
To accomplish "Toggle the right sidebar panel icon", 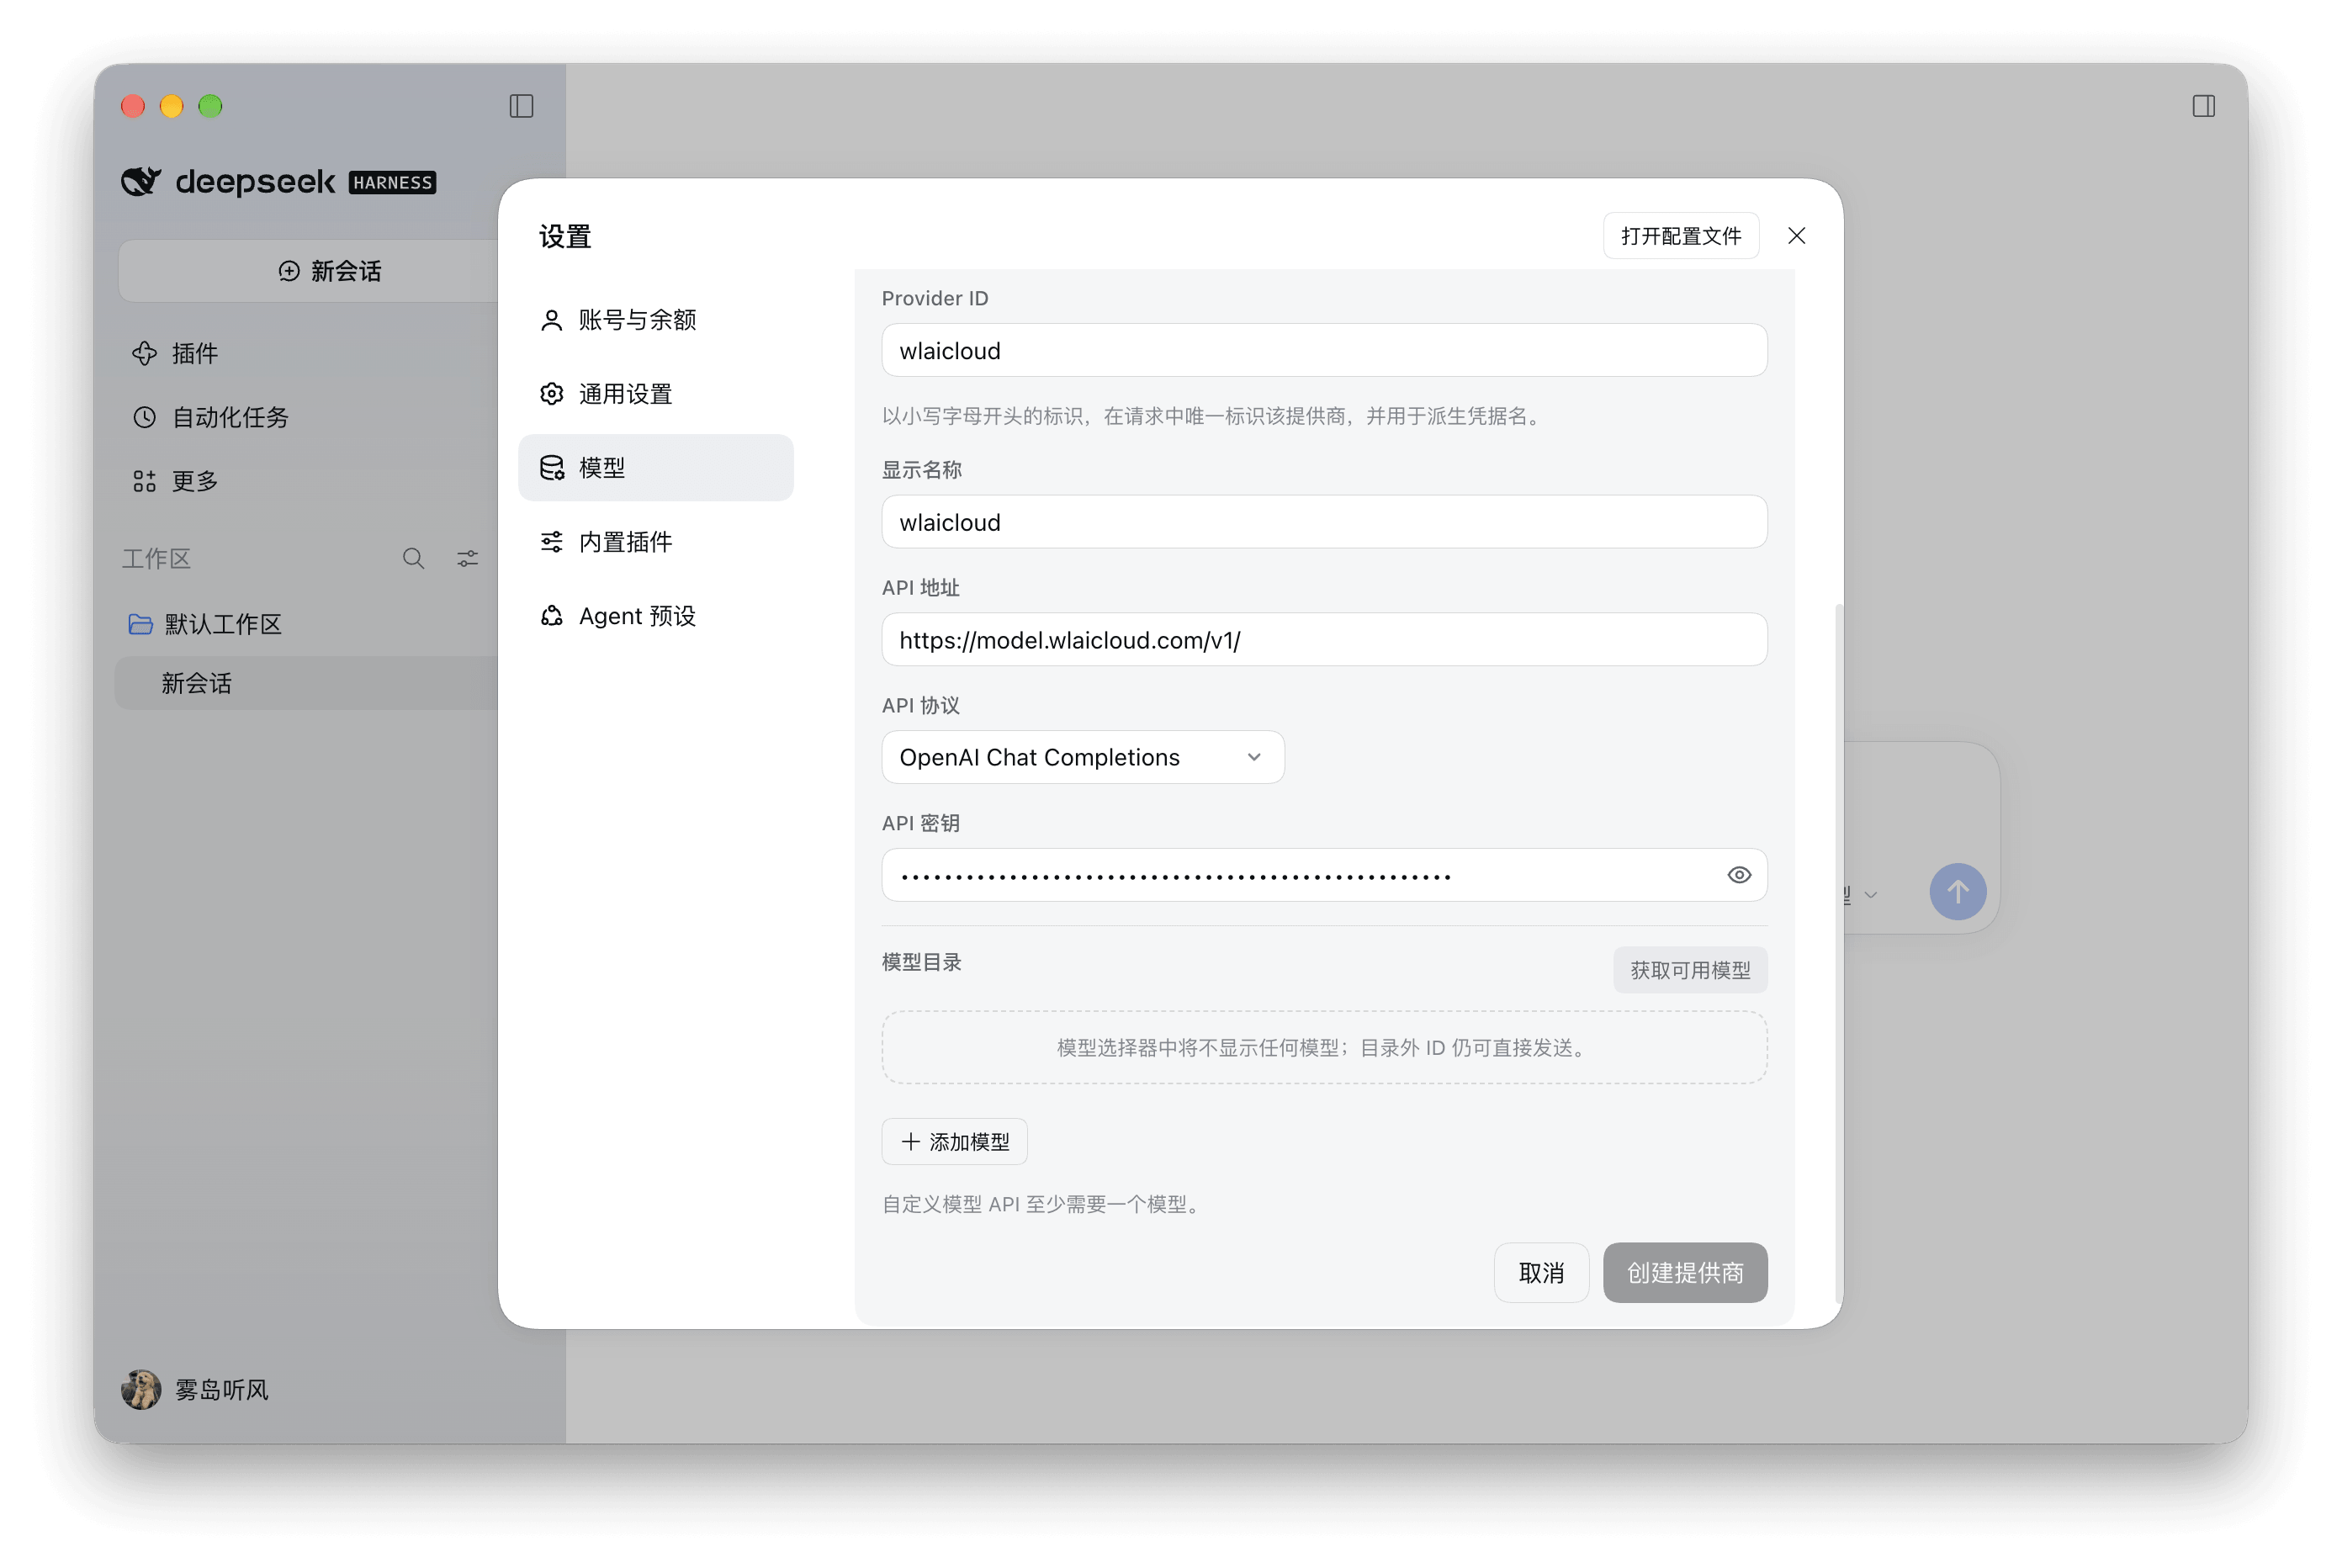I will point(2203,106).
